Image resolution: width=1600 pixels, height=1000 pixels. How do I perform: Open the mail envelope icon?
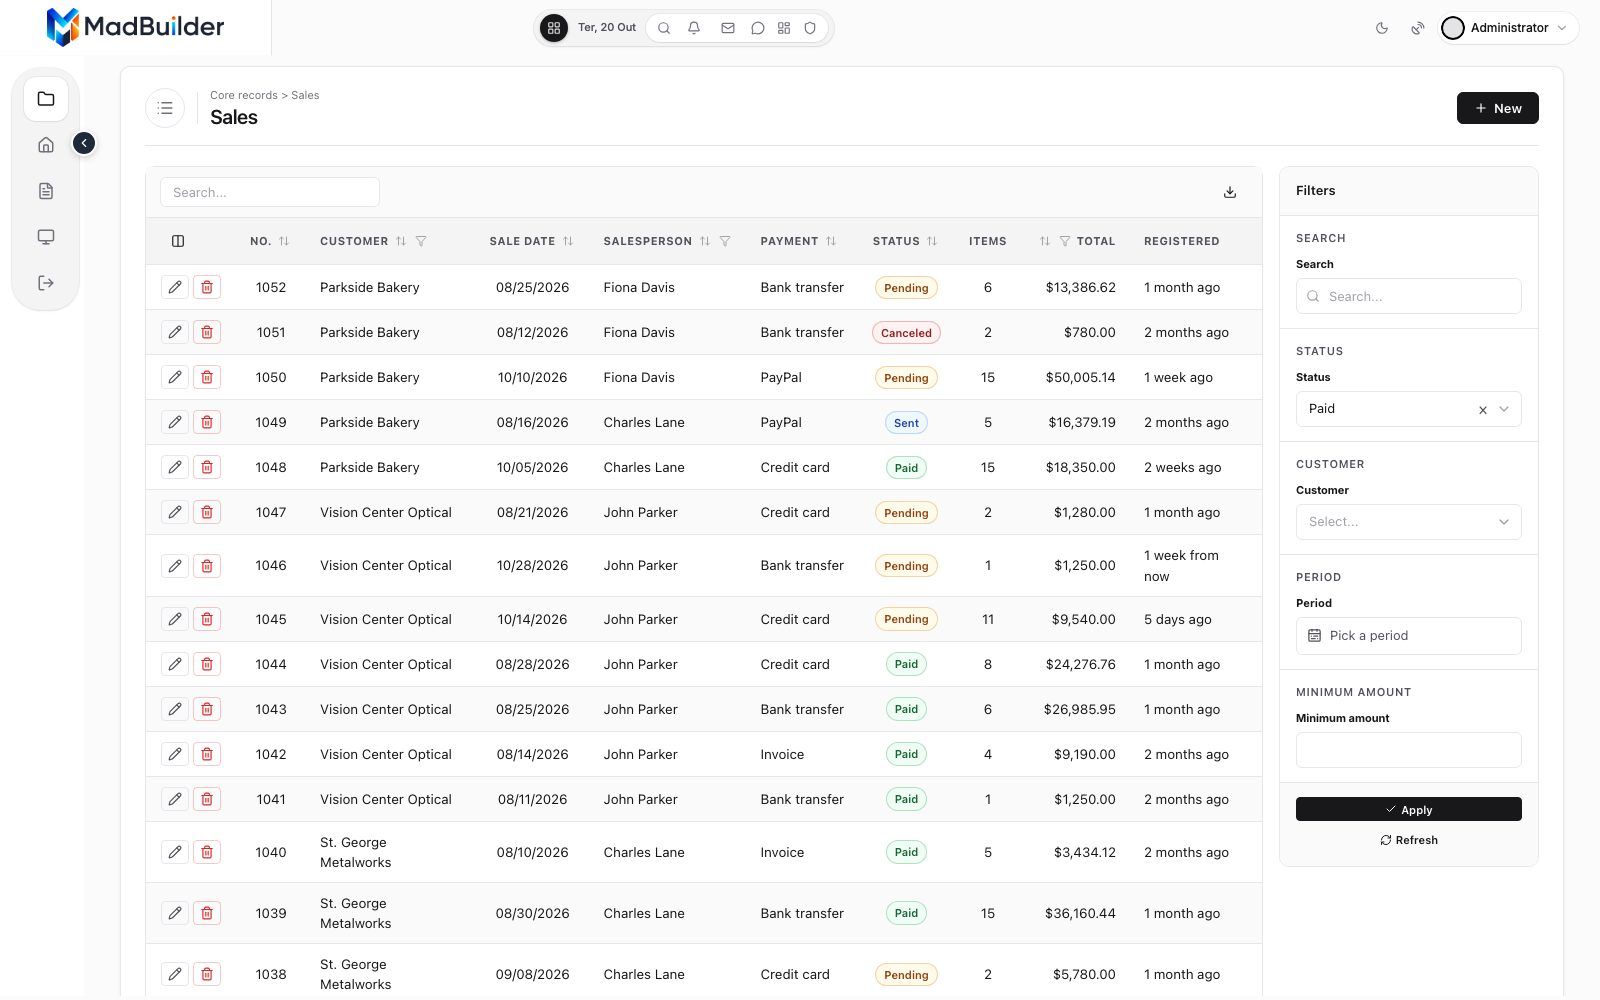pos(728,28)
